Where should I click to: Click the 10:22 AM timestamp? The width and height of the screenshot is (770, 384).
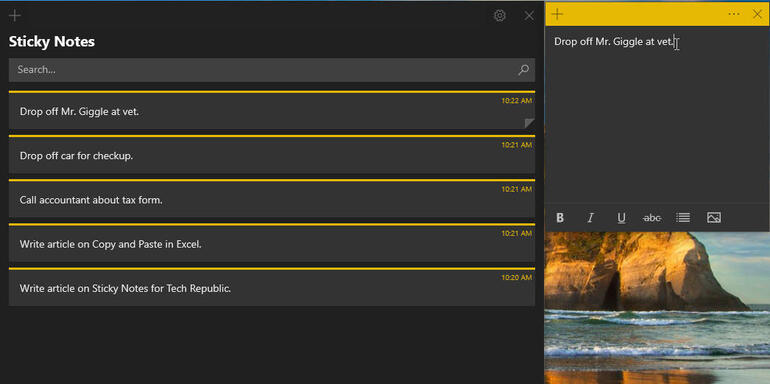tap(517, 101)
